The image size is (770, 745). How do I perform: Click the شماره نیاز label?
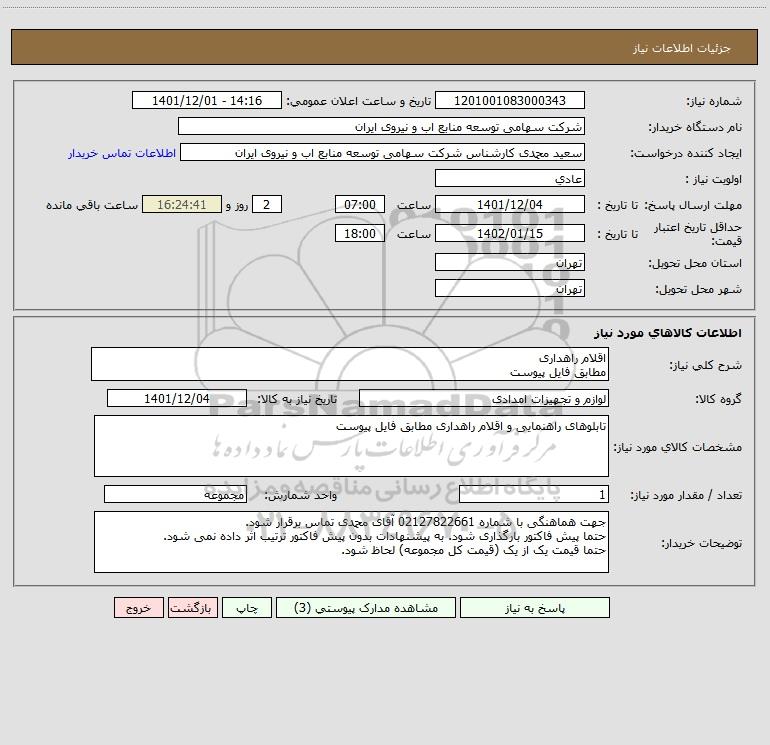coord(714,102)
